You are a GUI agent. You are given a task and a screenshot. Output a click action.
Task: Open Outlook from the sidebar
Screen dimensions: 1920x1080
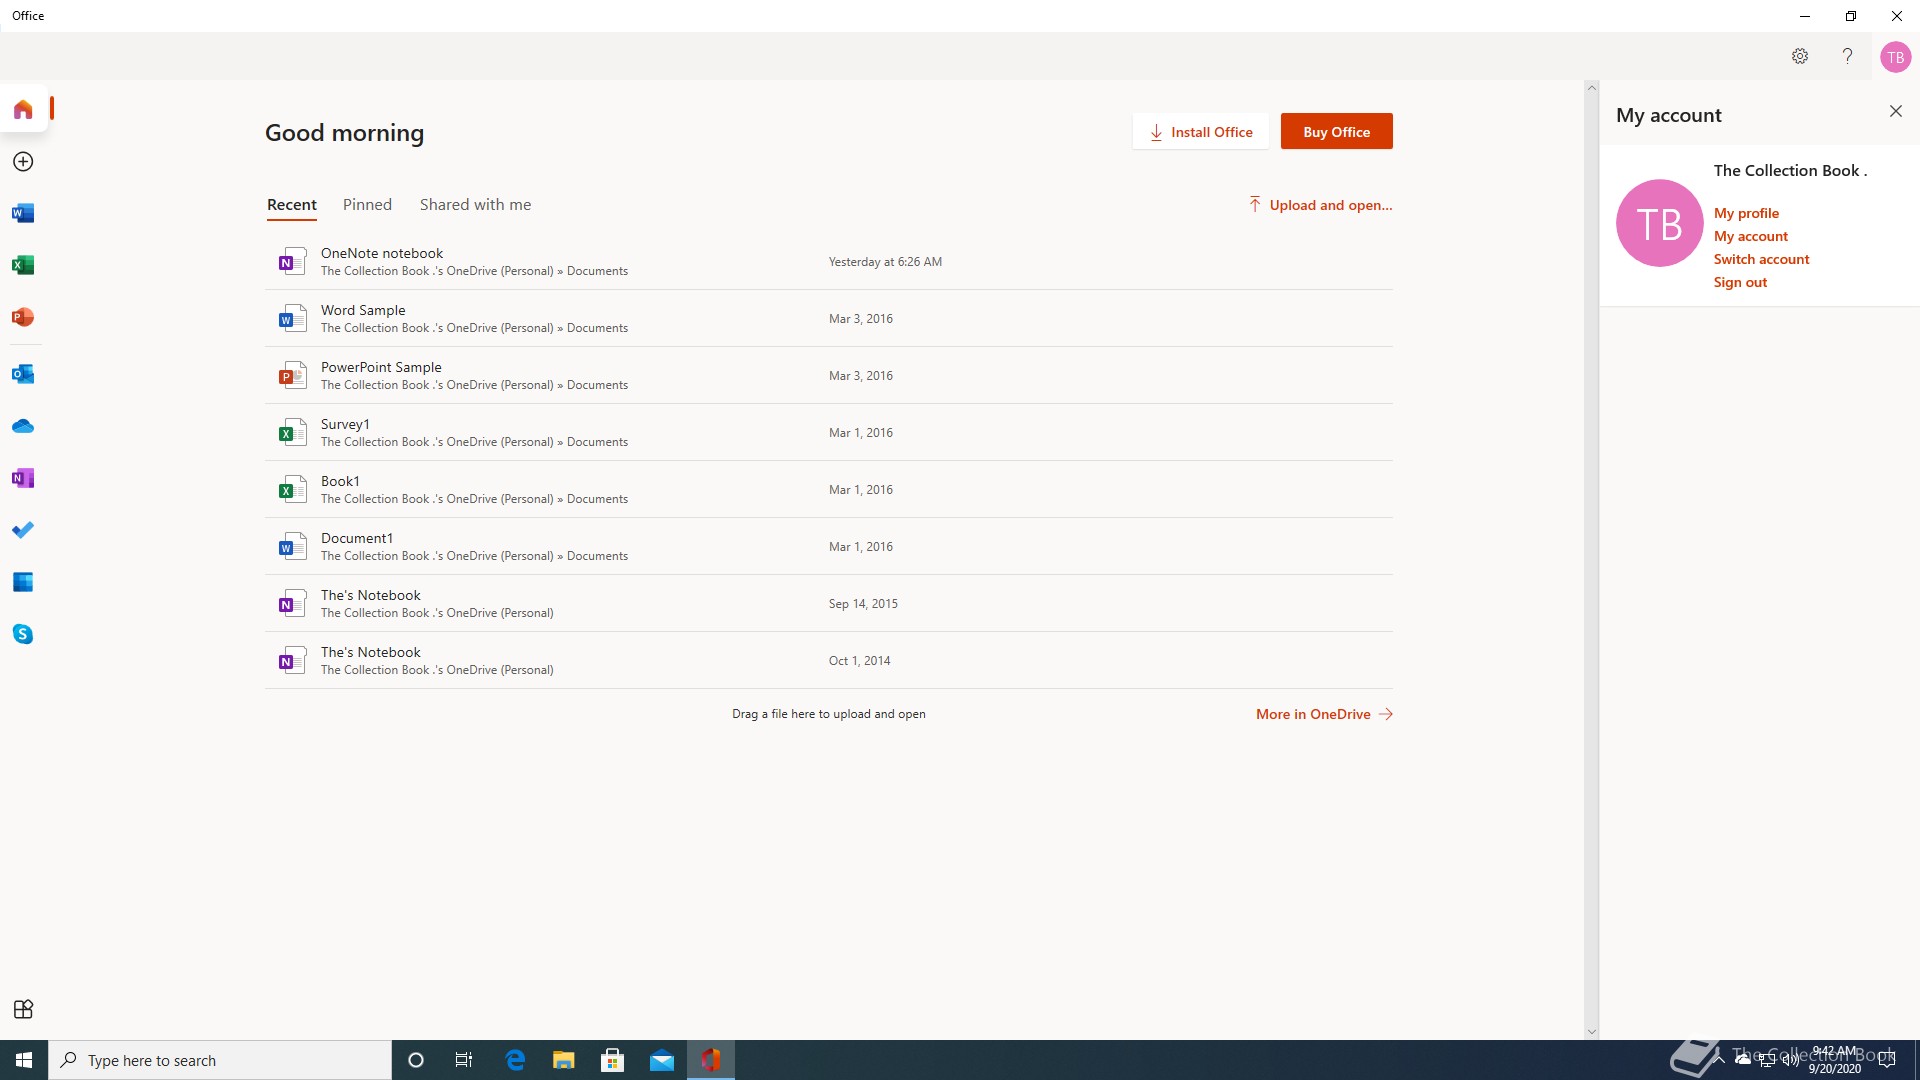[x=23, y=374]
